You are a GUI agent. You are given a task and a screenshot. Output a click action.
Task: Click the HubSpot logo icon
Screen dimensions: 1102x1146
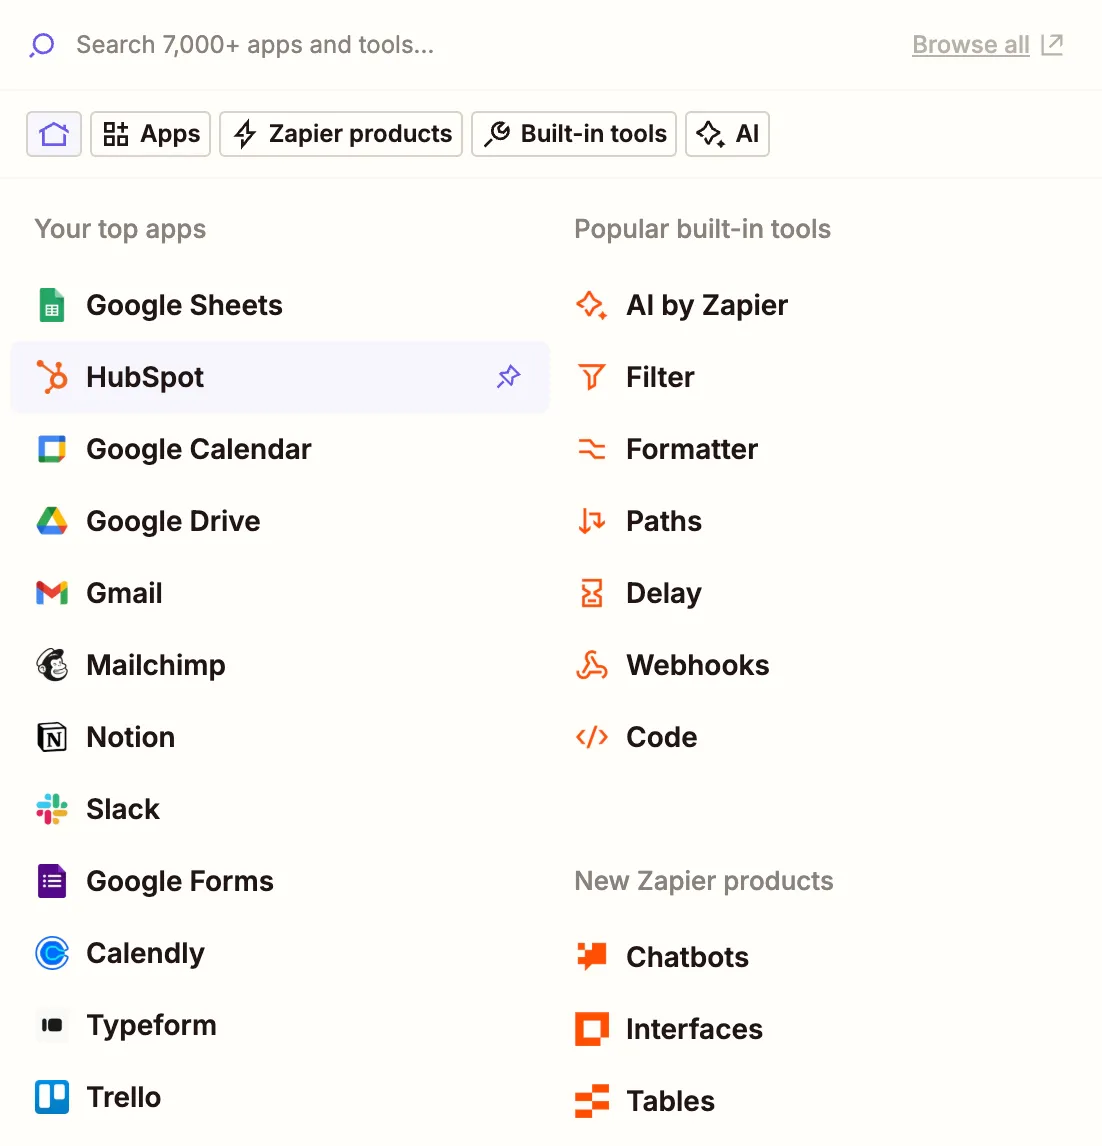[x=52, y=377]
